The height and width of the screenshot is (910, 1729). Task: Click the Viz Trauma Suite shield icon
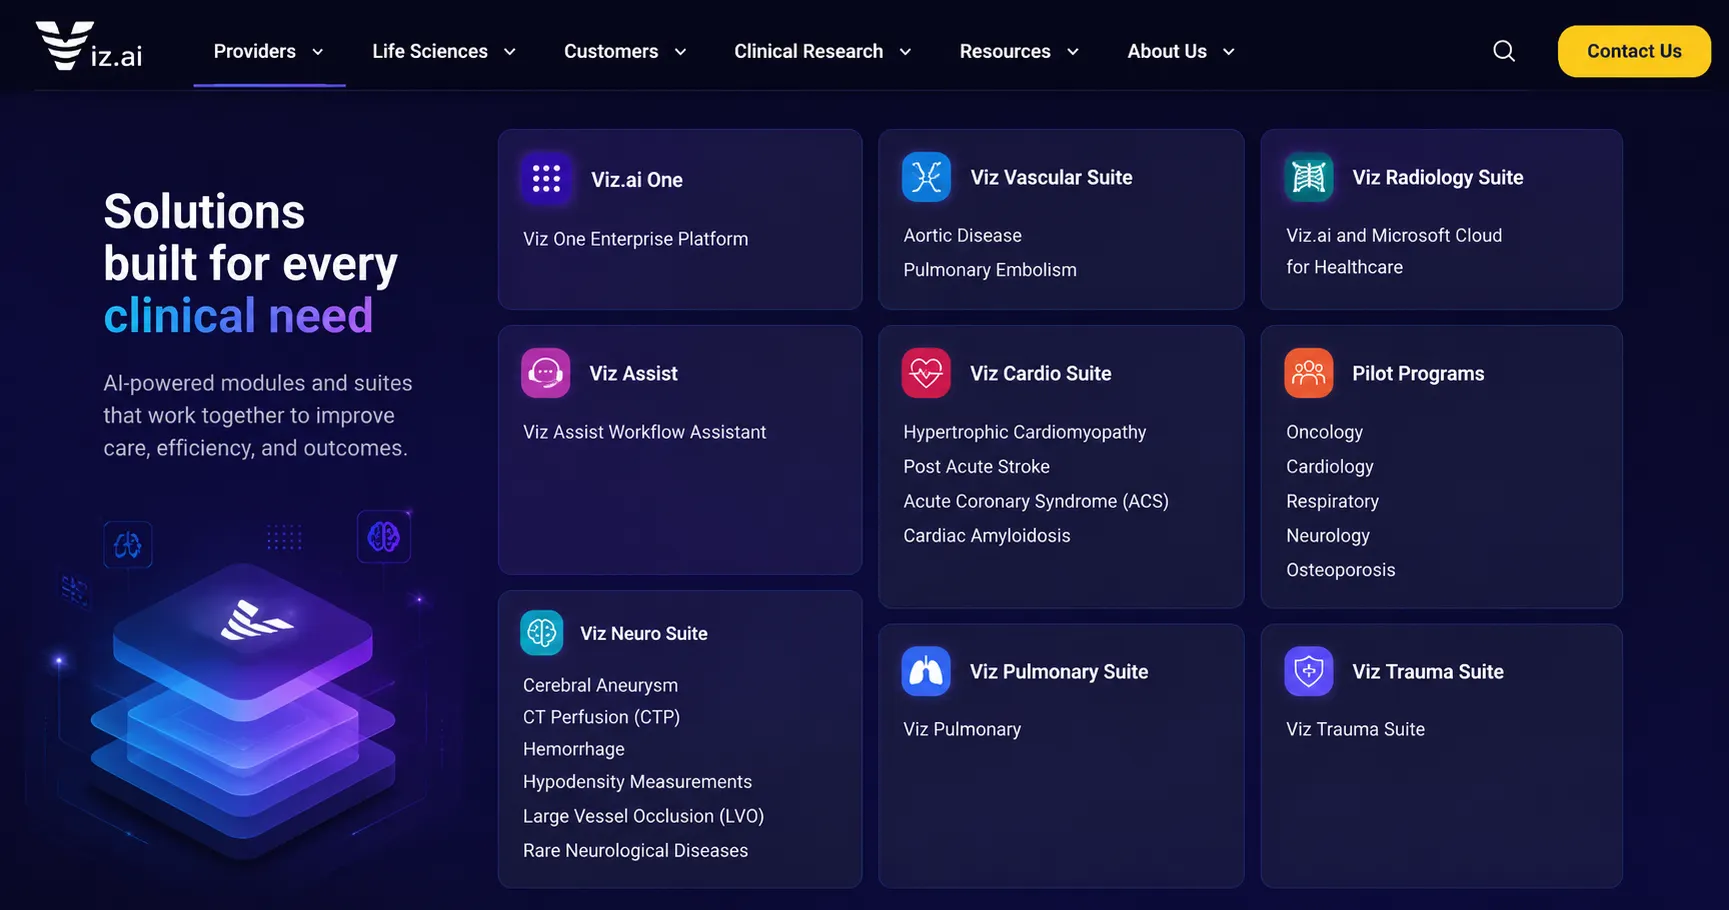point(1309,671)
